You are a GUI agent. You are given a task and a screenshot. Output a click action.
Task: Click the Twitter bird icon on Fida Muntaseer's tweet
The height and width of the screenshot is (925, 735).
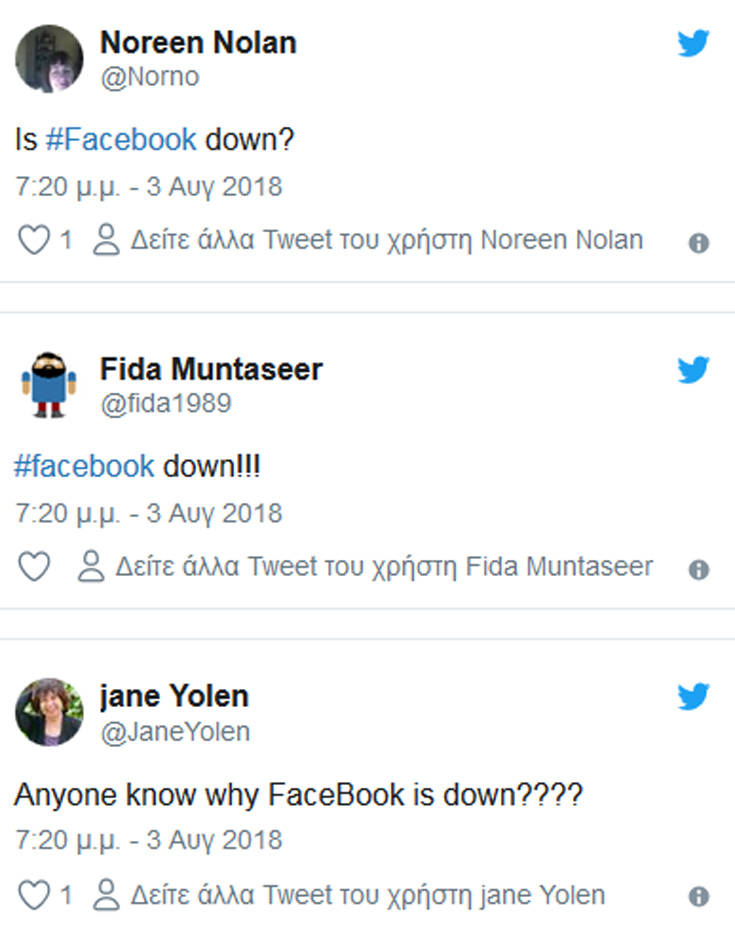pos(693,370)
